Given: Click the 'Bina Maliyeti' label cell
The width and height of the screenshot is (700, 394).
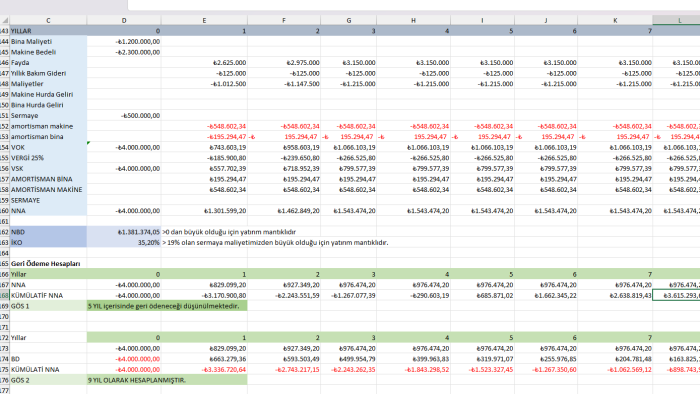Looking at the screenshot, I should point(48,41).
